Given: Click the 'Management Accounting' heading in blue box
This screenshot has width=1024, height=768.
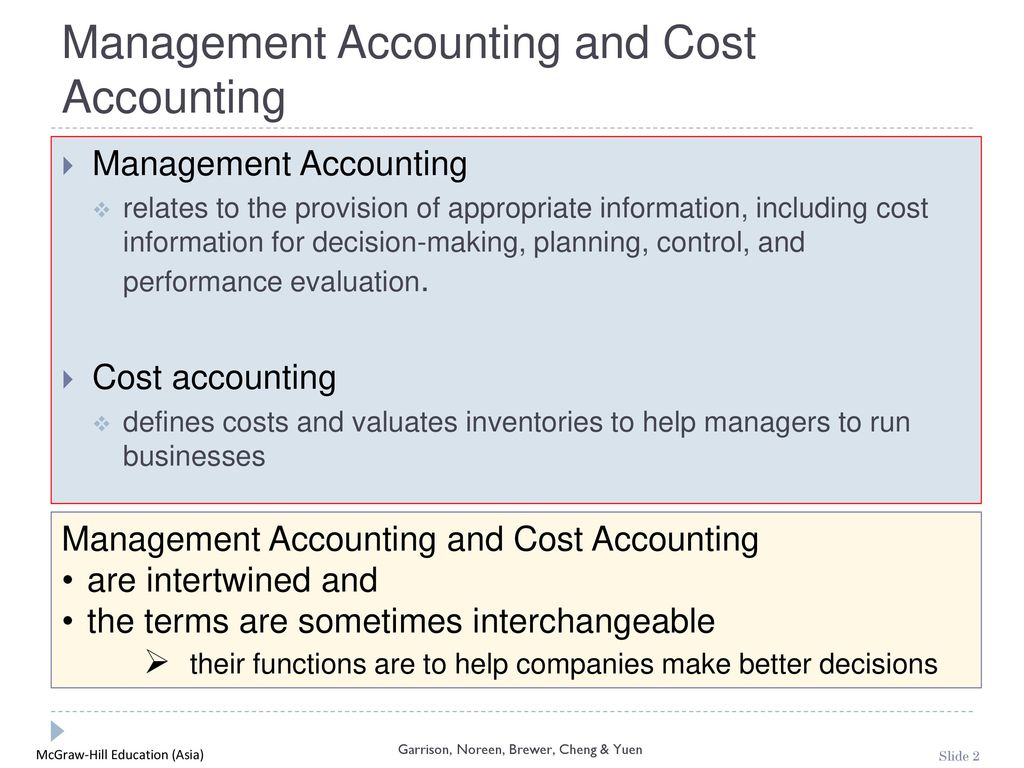Looking at the screenshot, I should point(280,164).
